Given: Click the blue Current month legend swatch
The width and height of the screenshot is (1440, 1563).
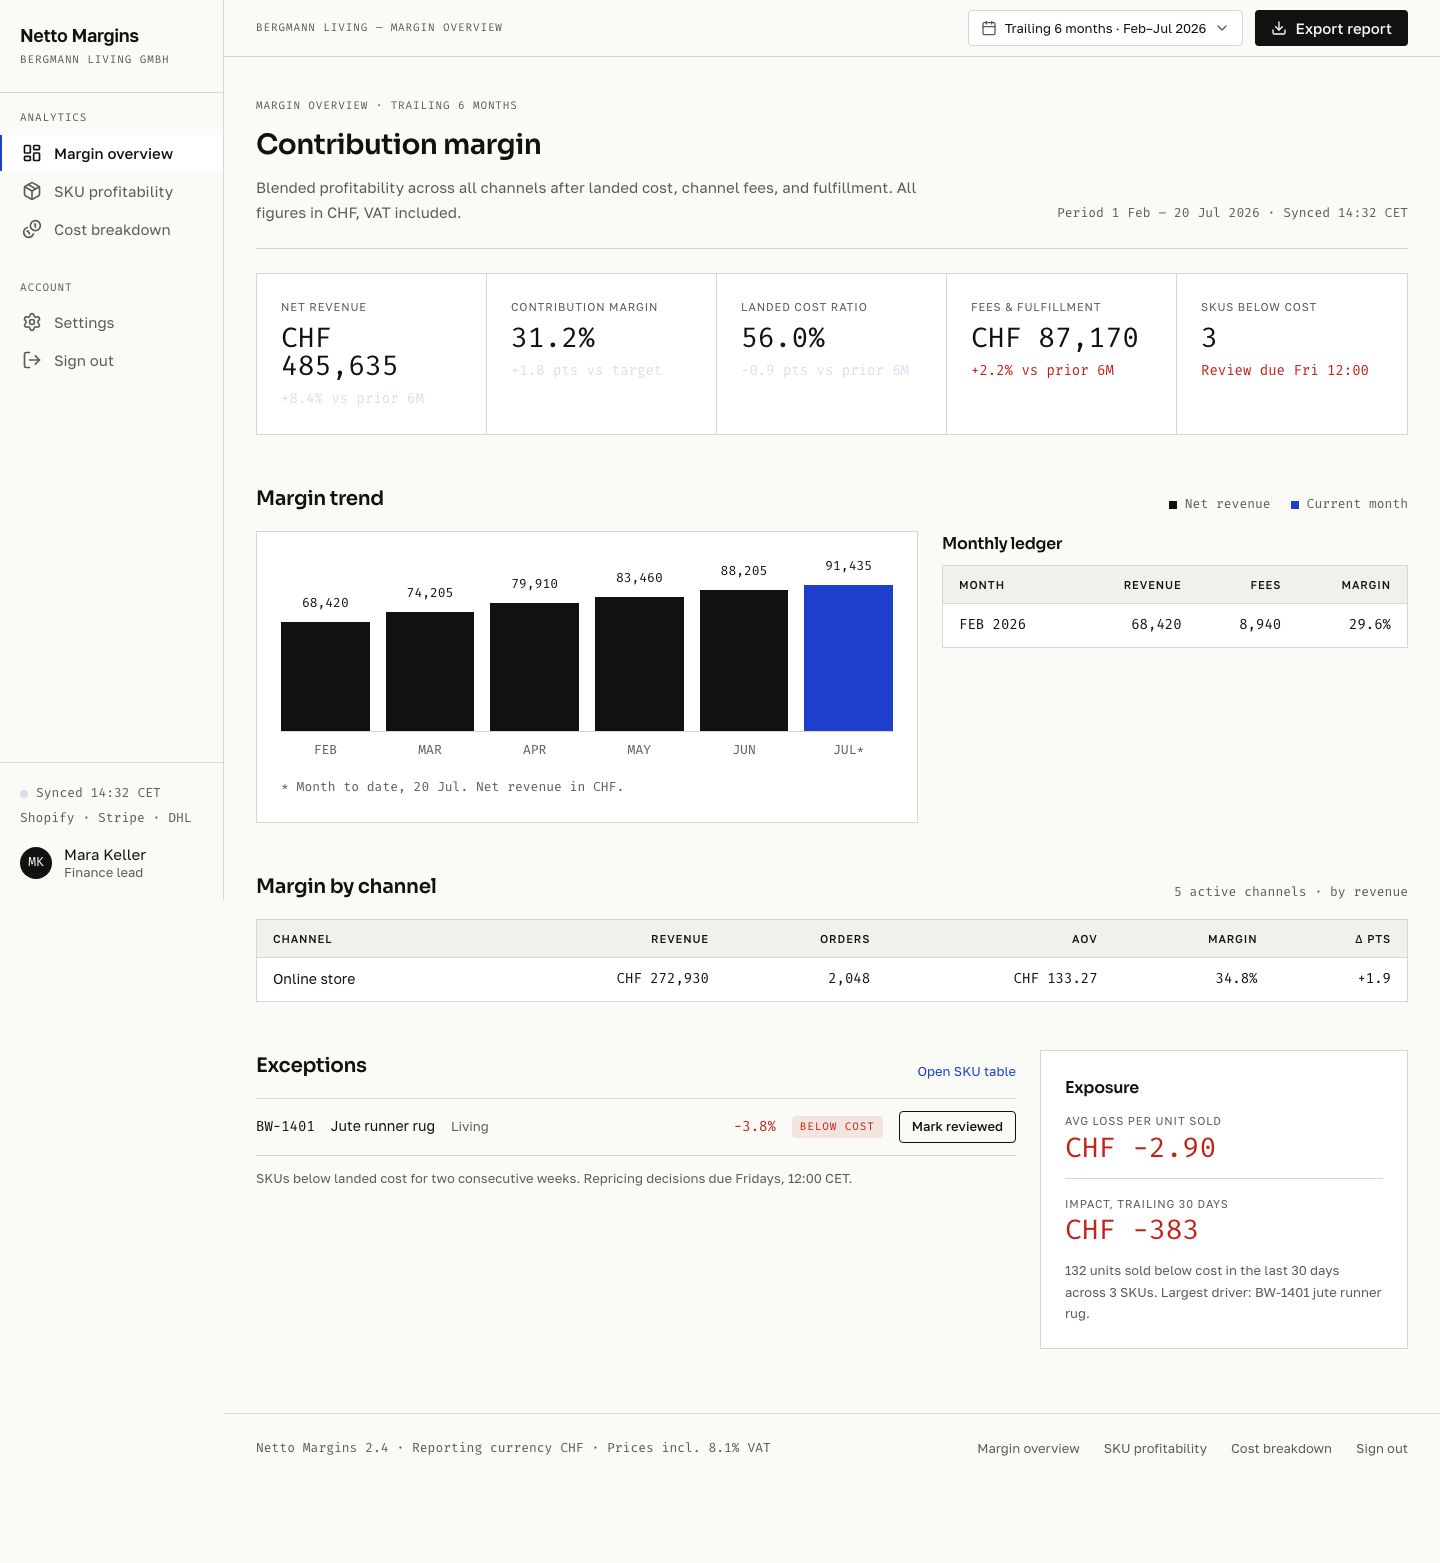Looking at the screenshot, I should (1295, 505).
